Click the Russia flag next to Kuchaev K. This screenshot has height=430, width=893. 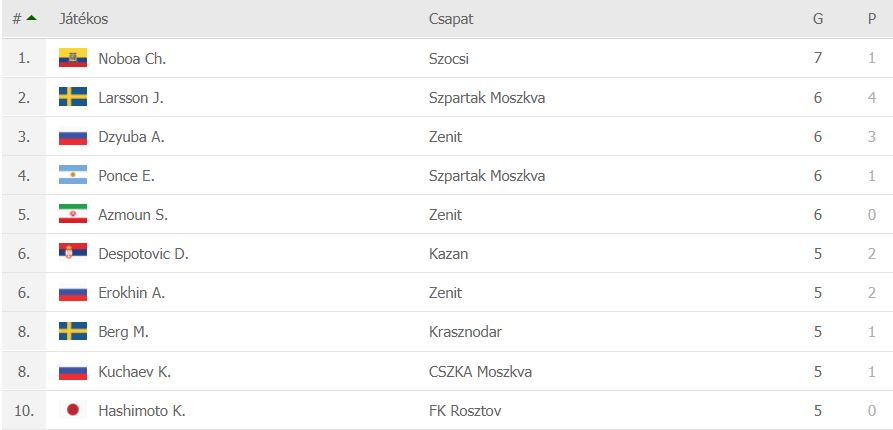pos(73,372)
